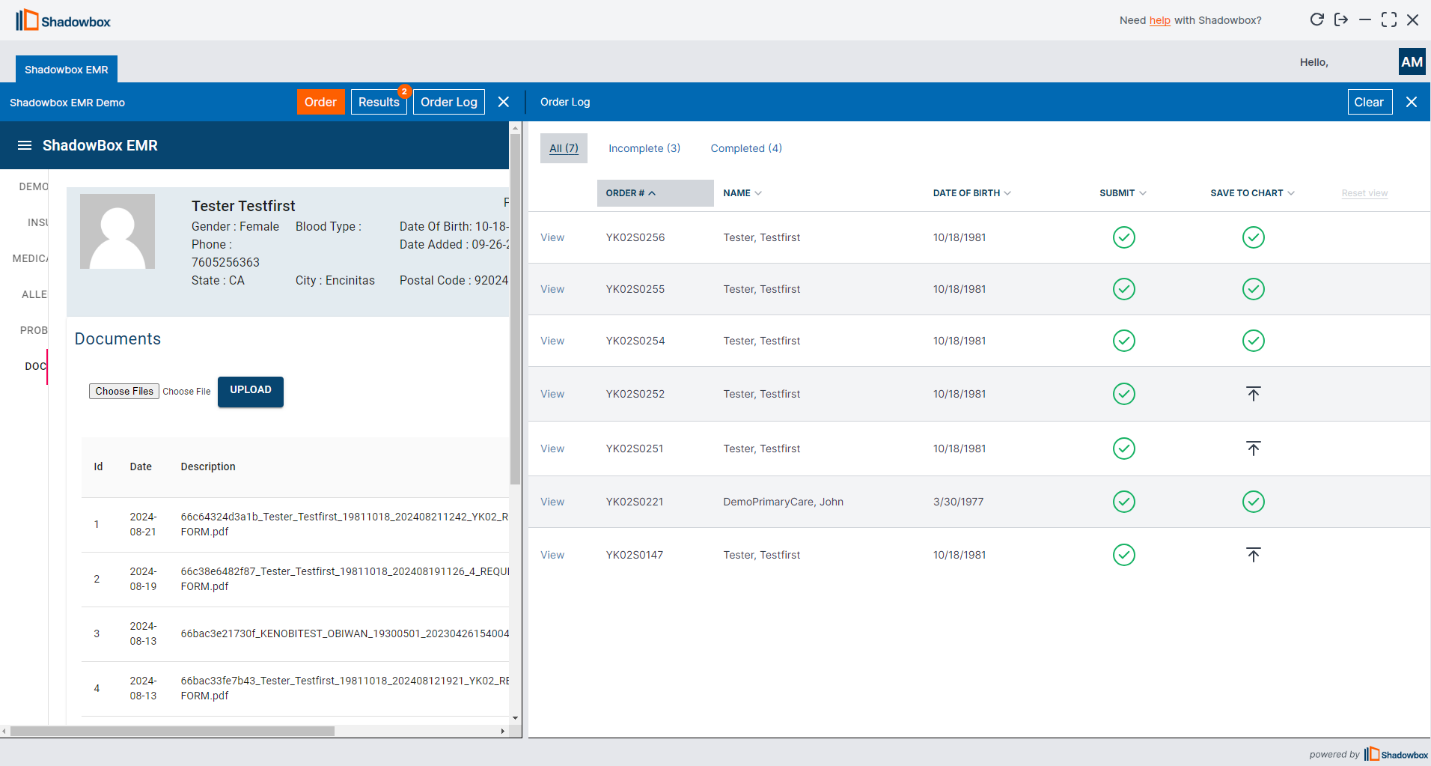Click submit checkmark for order YK02S0251
1431x766 pixels.
[1124, 448]
